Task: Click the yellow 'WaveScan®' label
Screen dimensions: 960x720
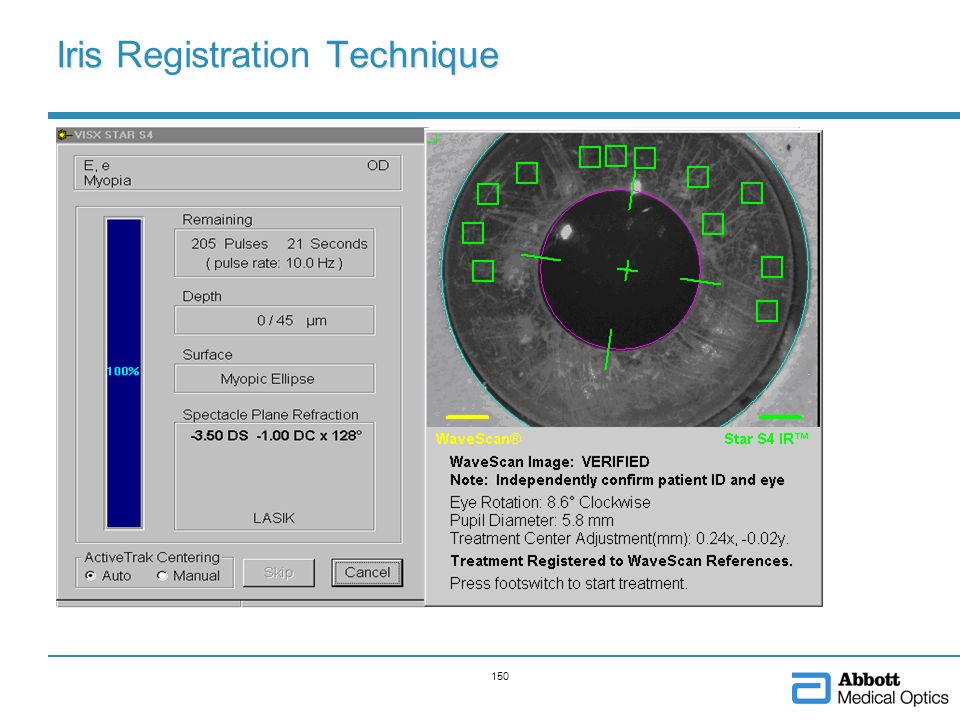Action: pos(479,439)
